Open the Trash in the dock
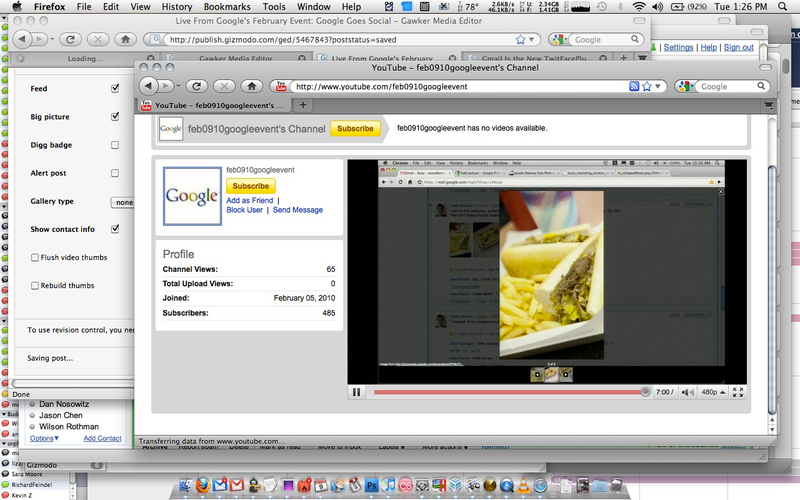800x500 pixels. [x=616, y=485]
